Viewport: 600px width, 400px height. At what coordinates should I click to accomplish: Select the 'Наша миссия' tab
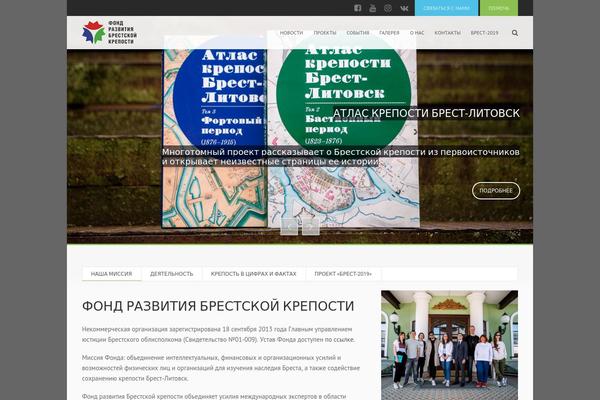(111, 274)
